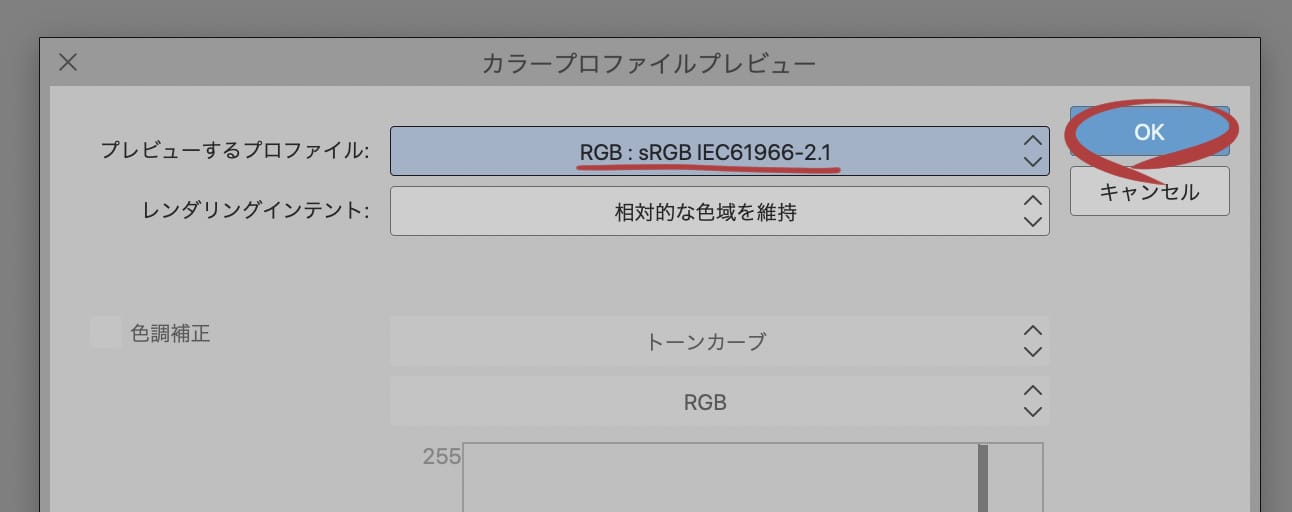Close the カラープロファイルプレビュー dialog with X
Viewport: 1292px width, 512px height.
point(68,63)
